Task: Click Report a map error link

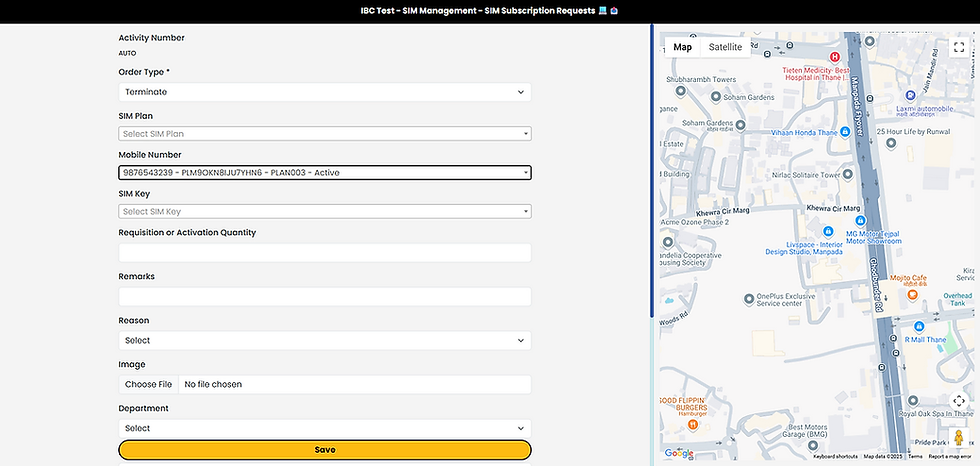Action: pos(950,457)
